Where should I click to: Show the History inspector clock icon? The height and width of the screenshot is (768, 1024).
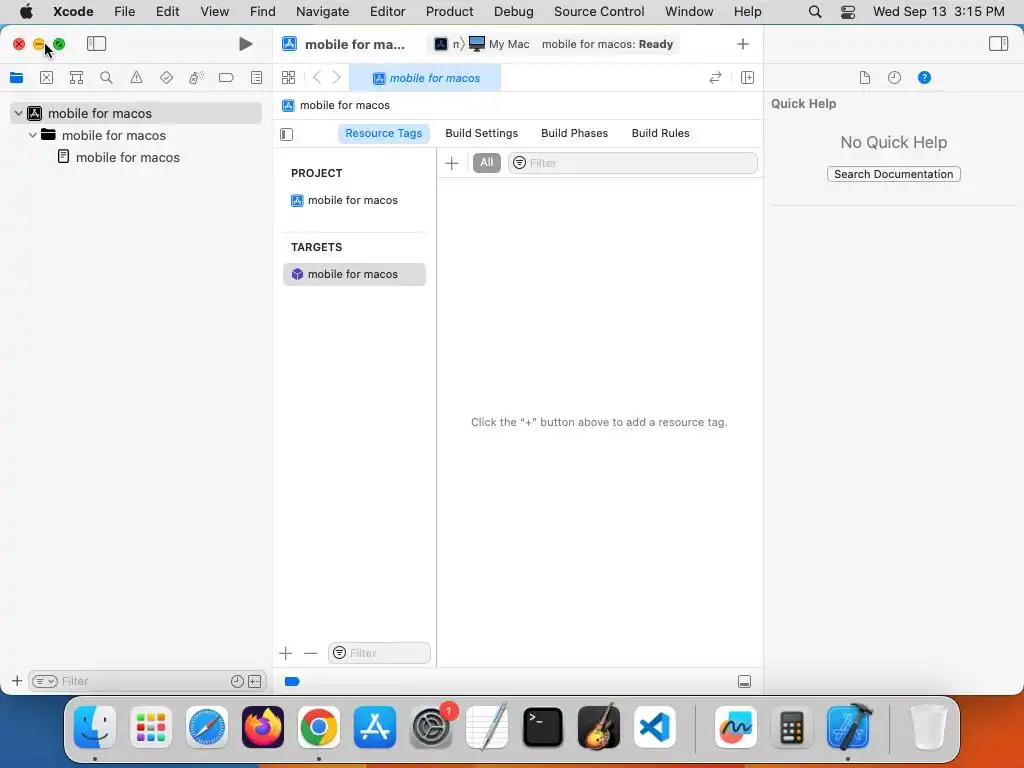[894, 78]
